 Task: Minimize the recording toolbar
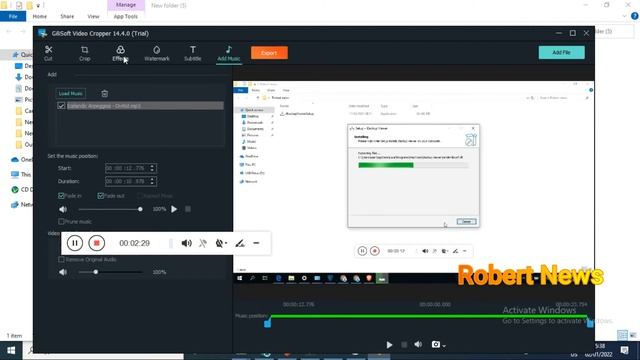click(256, 243)
